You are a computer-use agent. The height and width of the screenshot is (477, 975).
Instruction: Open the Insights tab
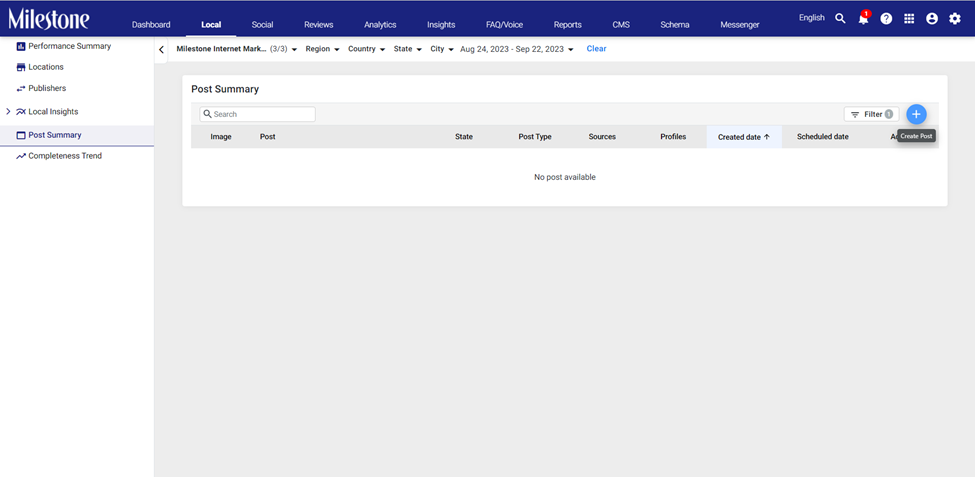[441, 25]
